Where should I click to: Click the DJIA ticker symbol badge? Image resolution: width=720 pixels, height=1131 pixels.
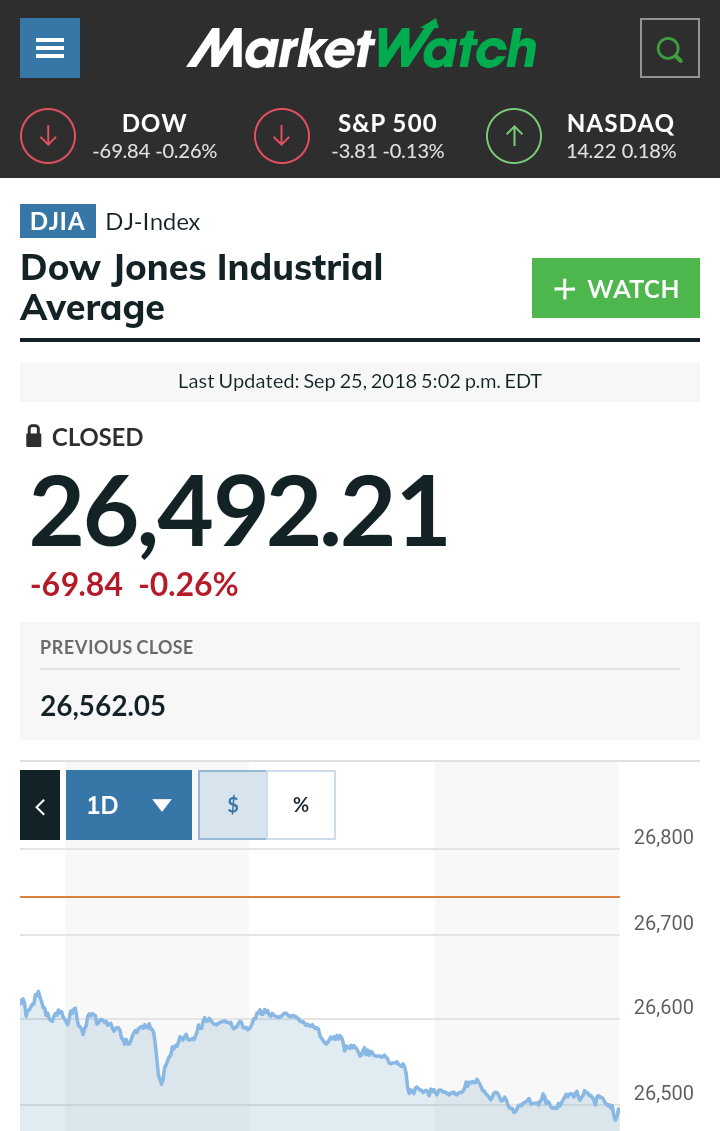58,221
